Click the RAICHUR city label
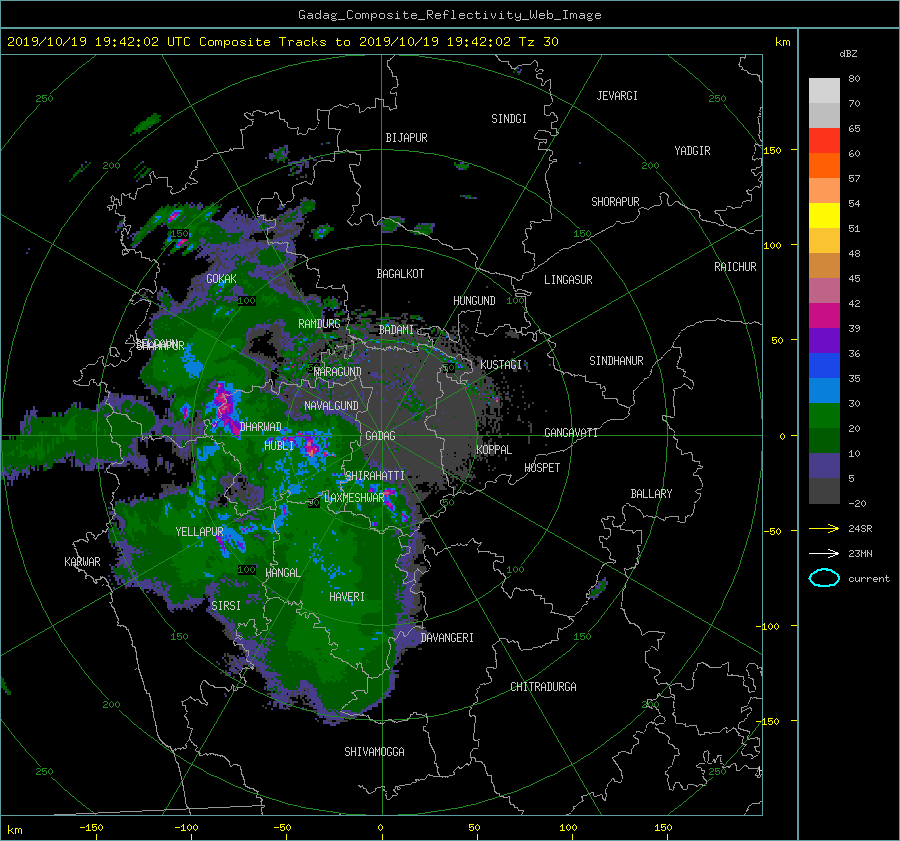The image size is (900, 841). tap(735, 267)
